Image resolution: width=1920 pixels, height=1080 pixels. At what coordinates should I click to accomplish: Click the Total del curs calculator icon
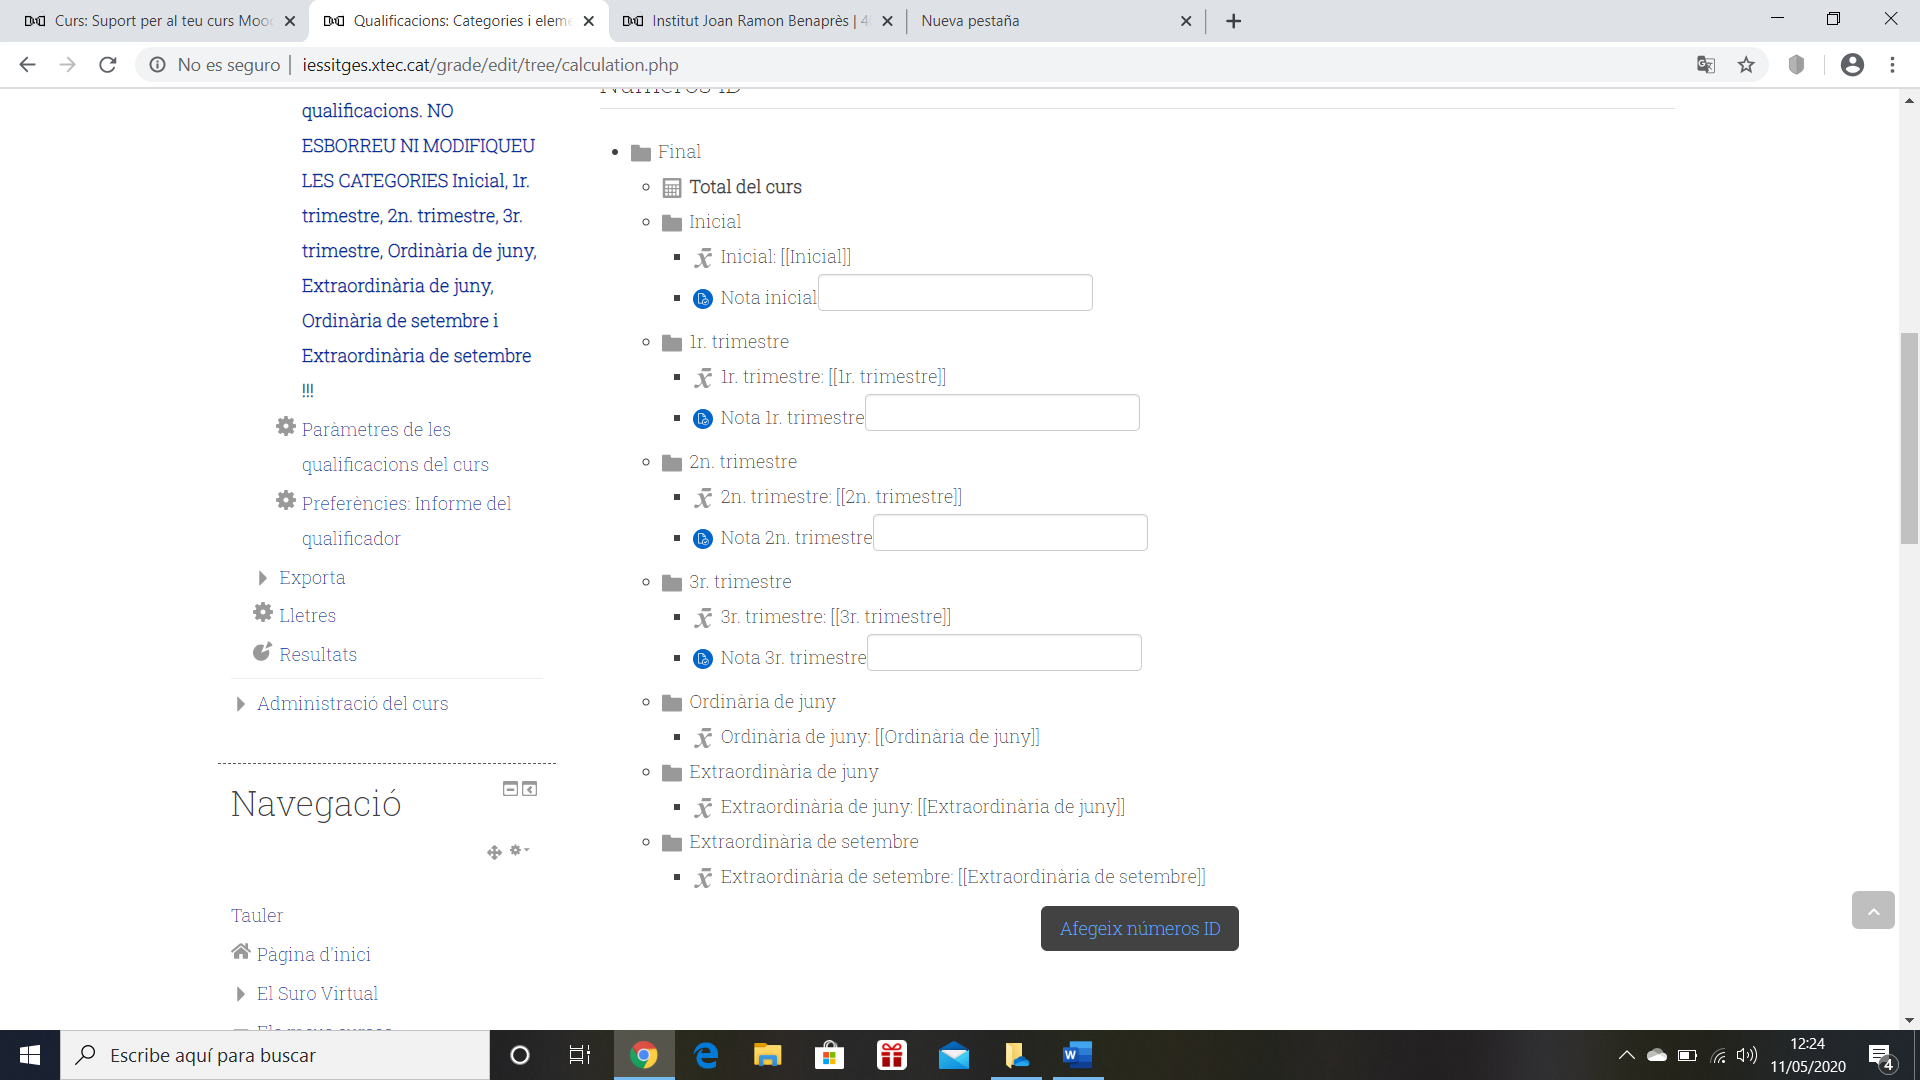coord(672,188)
